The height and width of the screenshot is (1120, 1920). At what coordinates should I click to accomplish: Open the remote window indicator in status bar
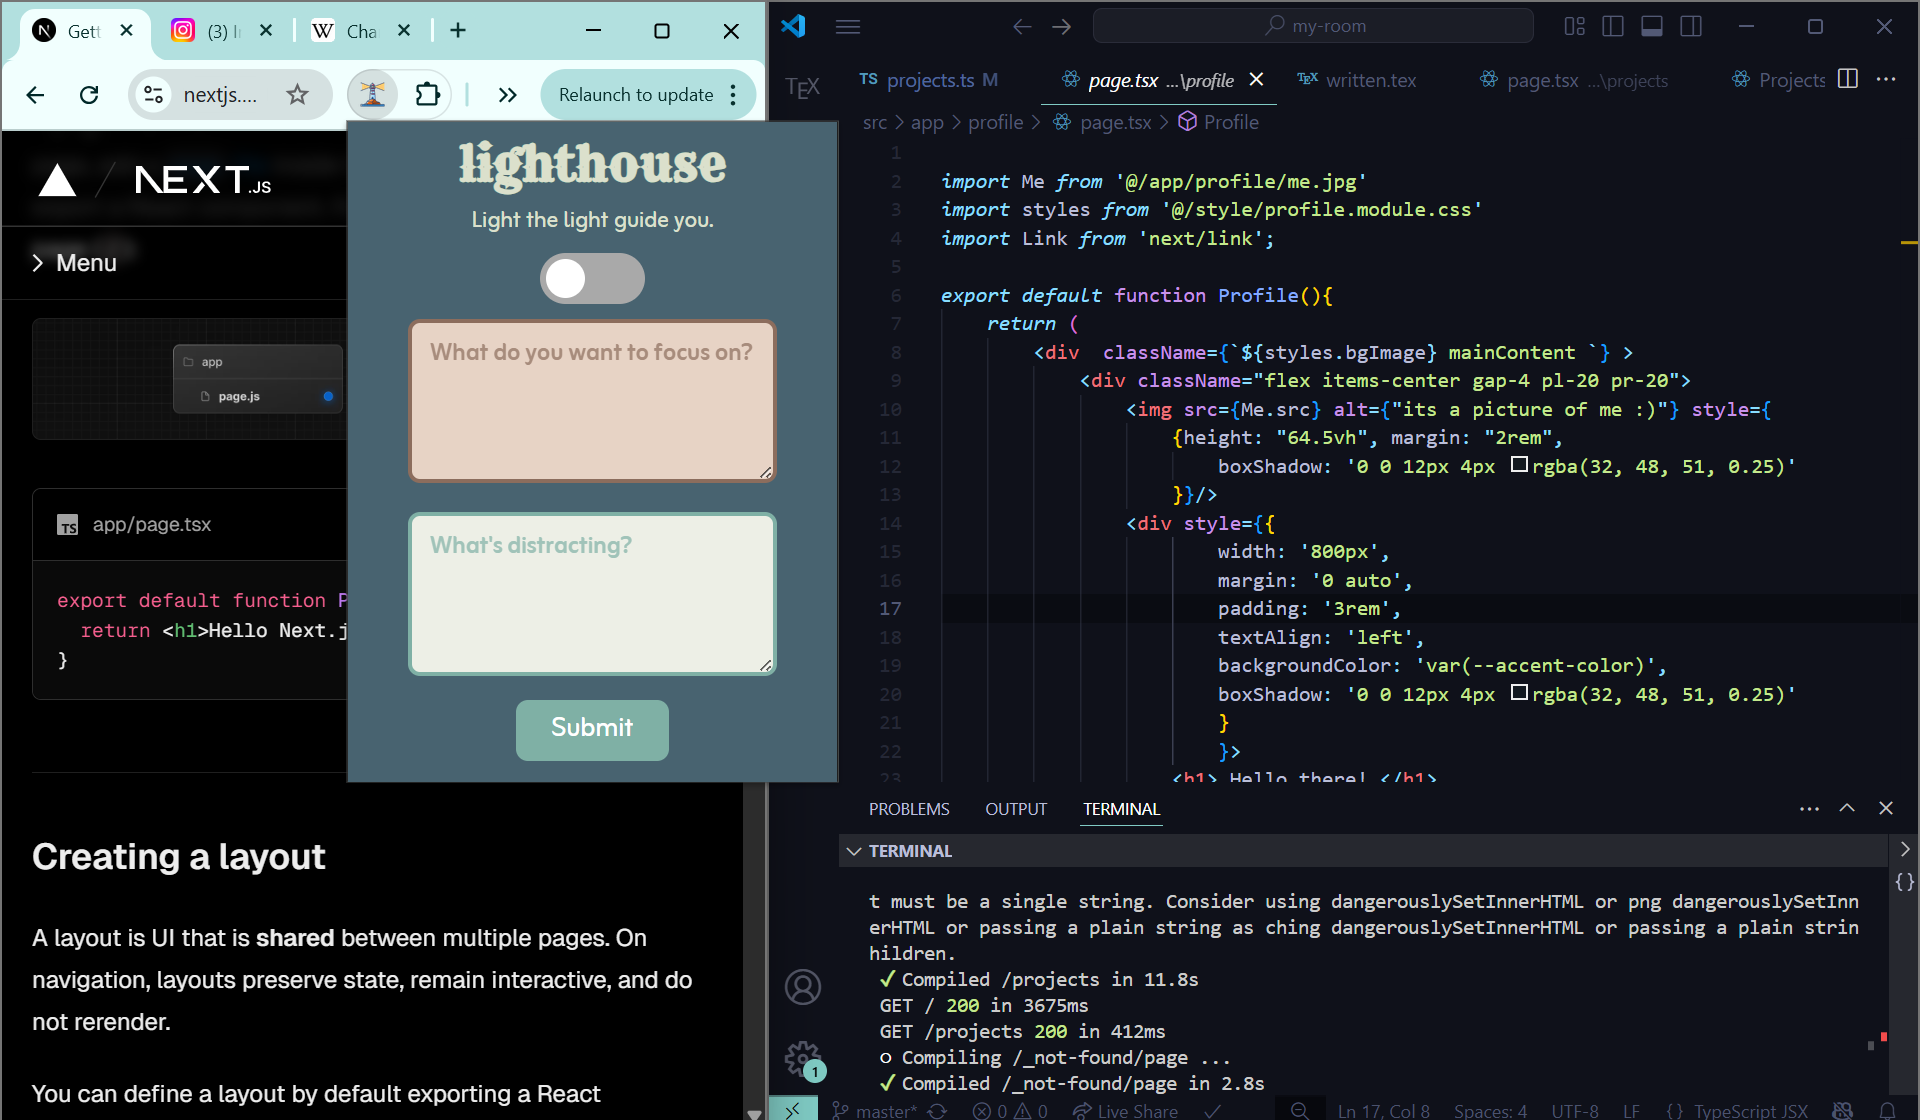coord(793,1110)
